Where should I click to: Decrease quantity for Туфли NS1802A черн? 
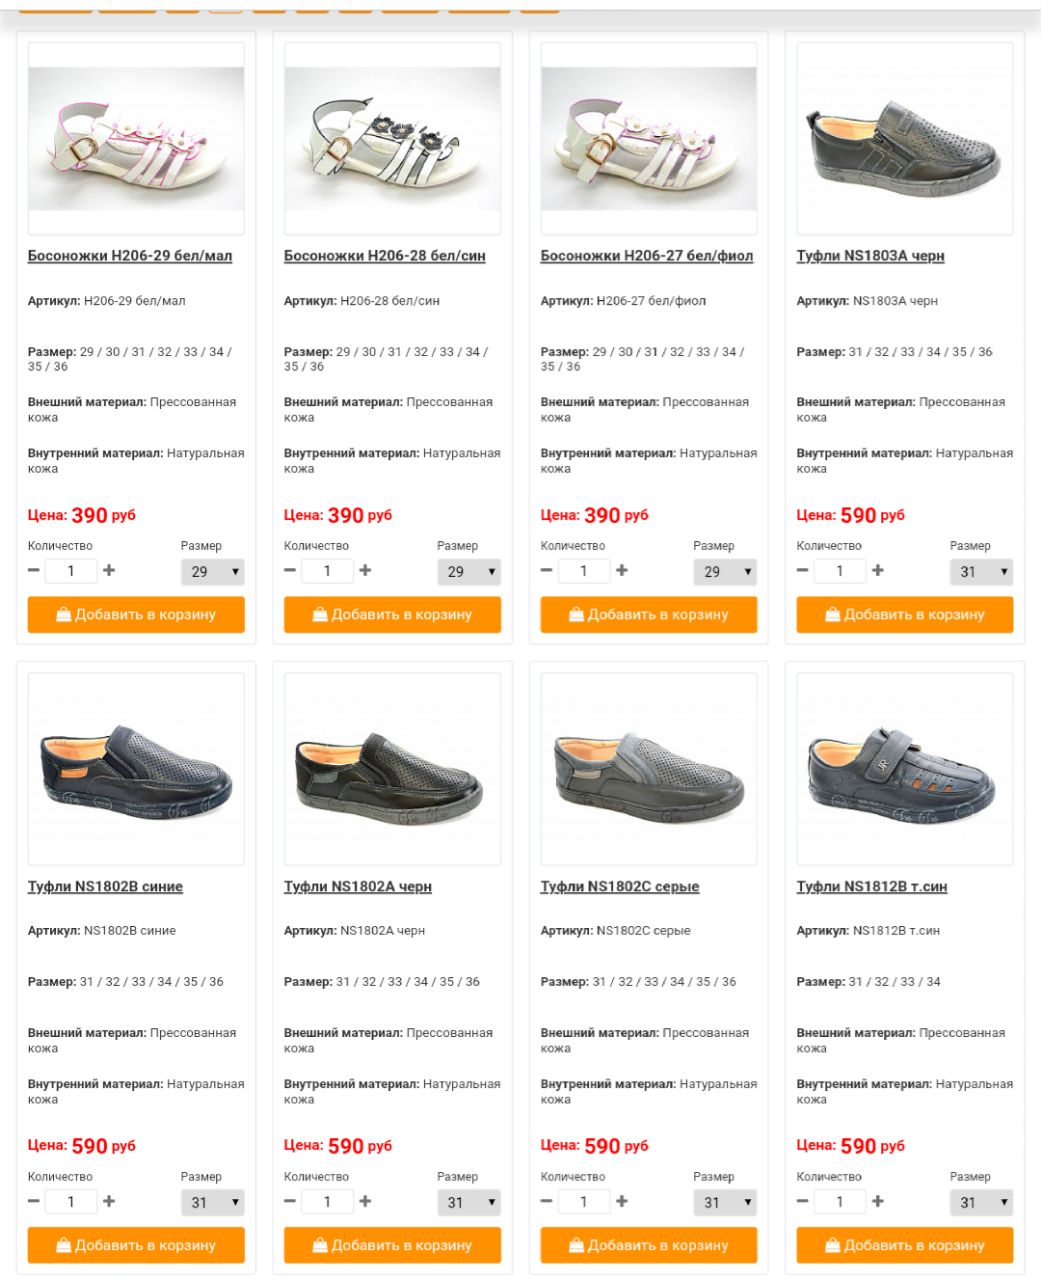pyautogui.click(x=290, y=1201)
